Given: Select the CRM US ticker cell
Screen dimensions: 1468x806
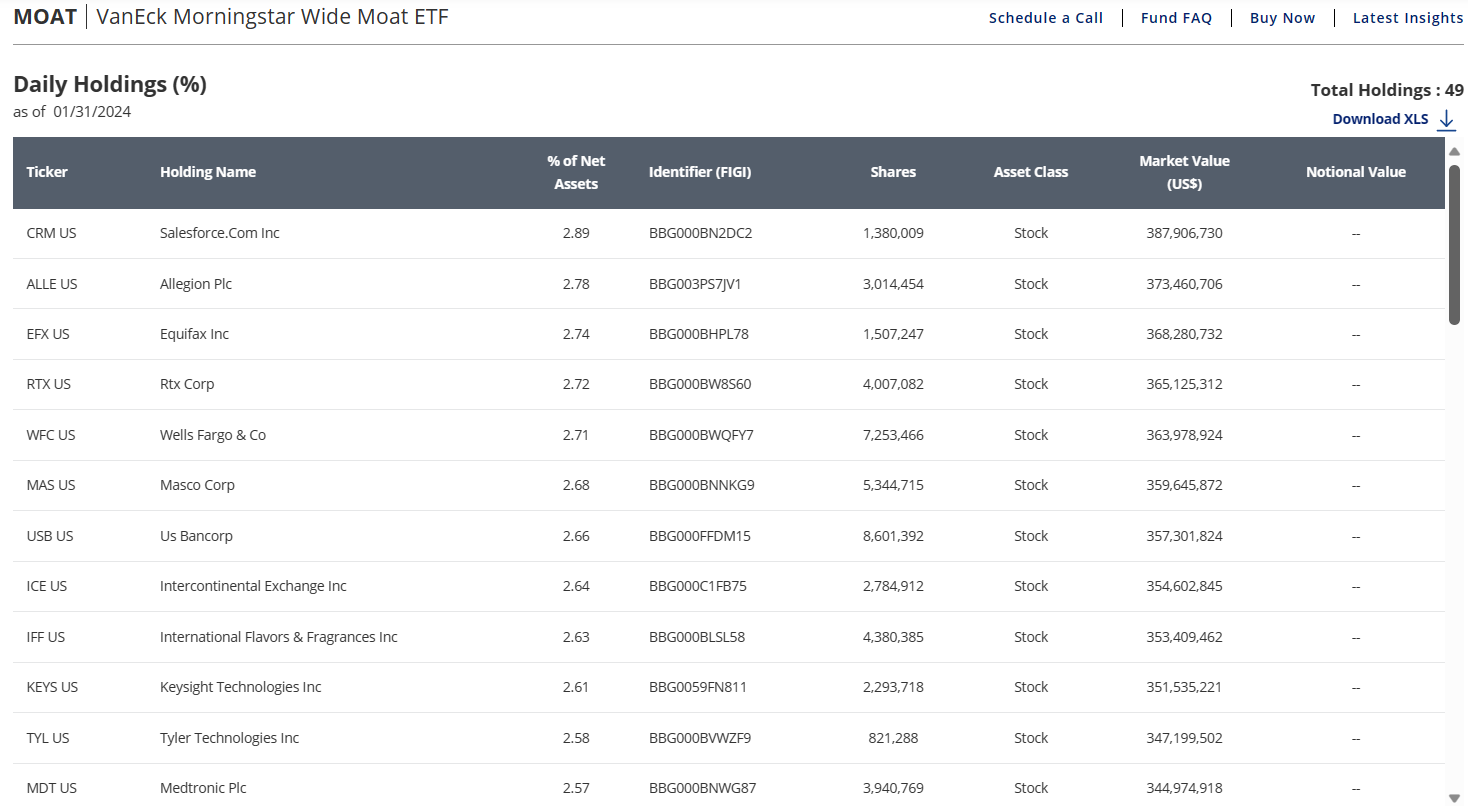Looking at the screenshot, I should tap(51, 233).
